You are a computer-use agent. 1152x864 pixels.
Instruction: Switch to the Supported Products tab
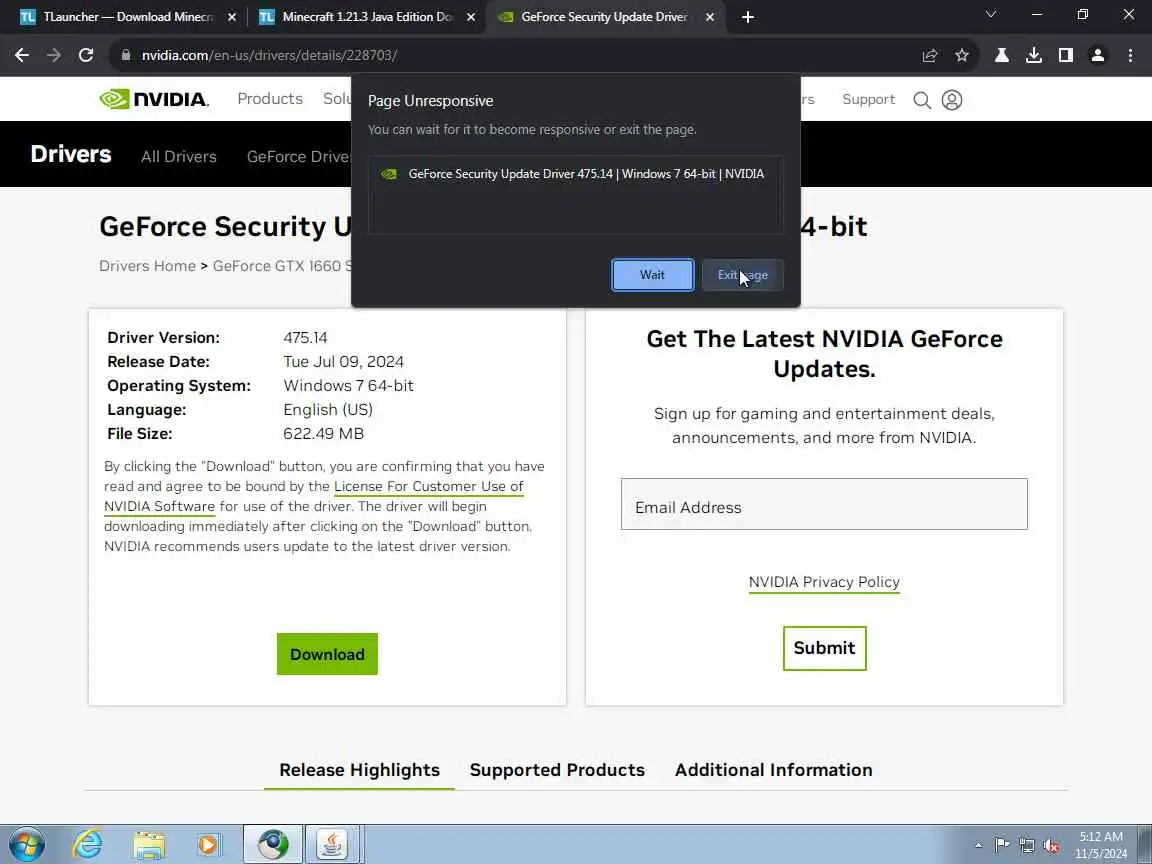[557, 770]
